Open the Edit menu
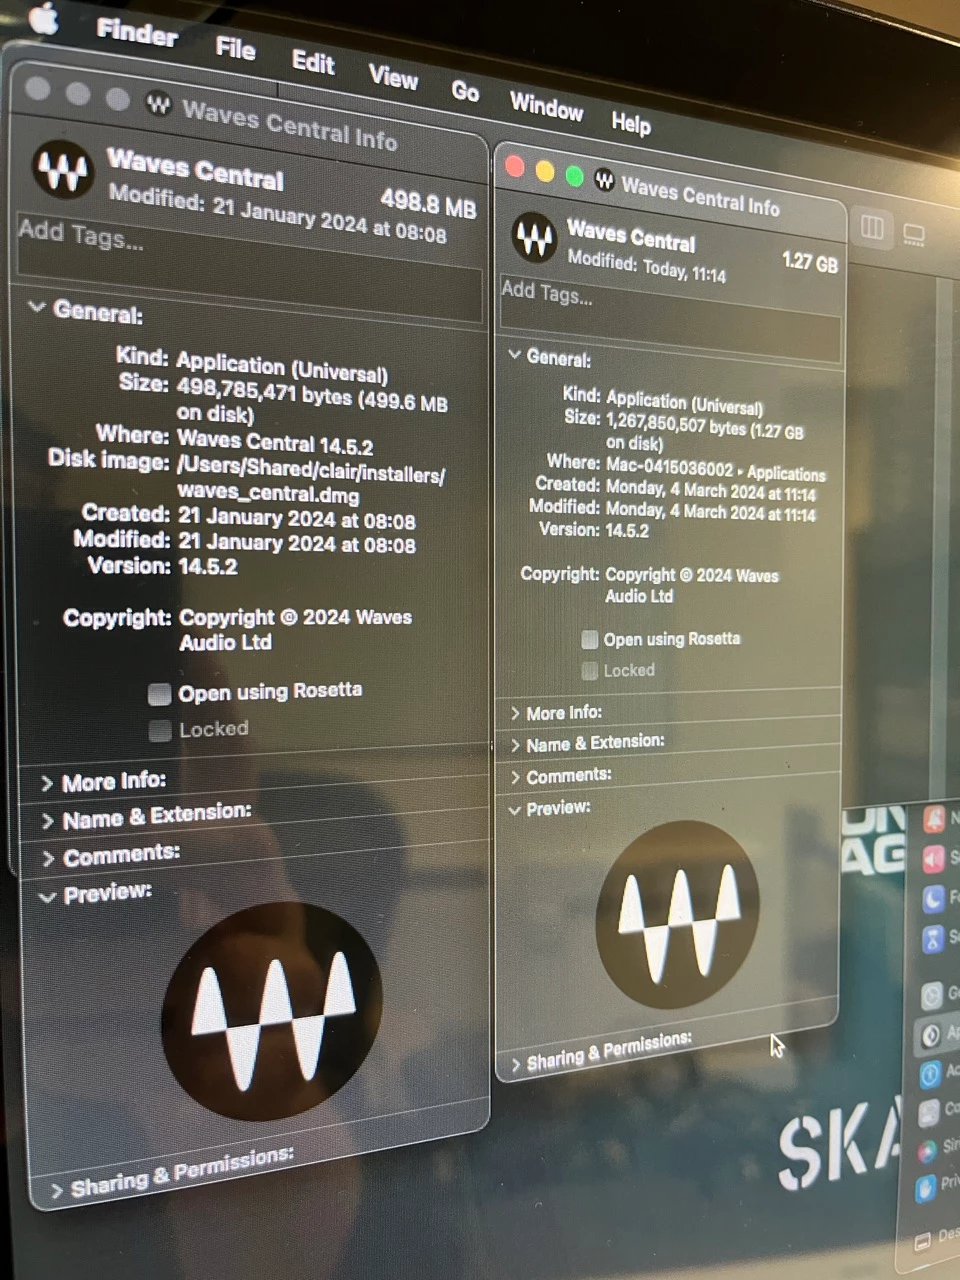 click(x=313, y=62)
